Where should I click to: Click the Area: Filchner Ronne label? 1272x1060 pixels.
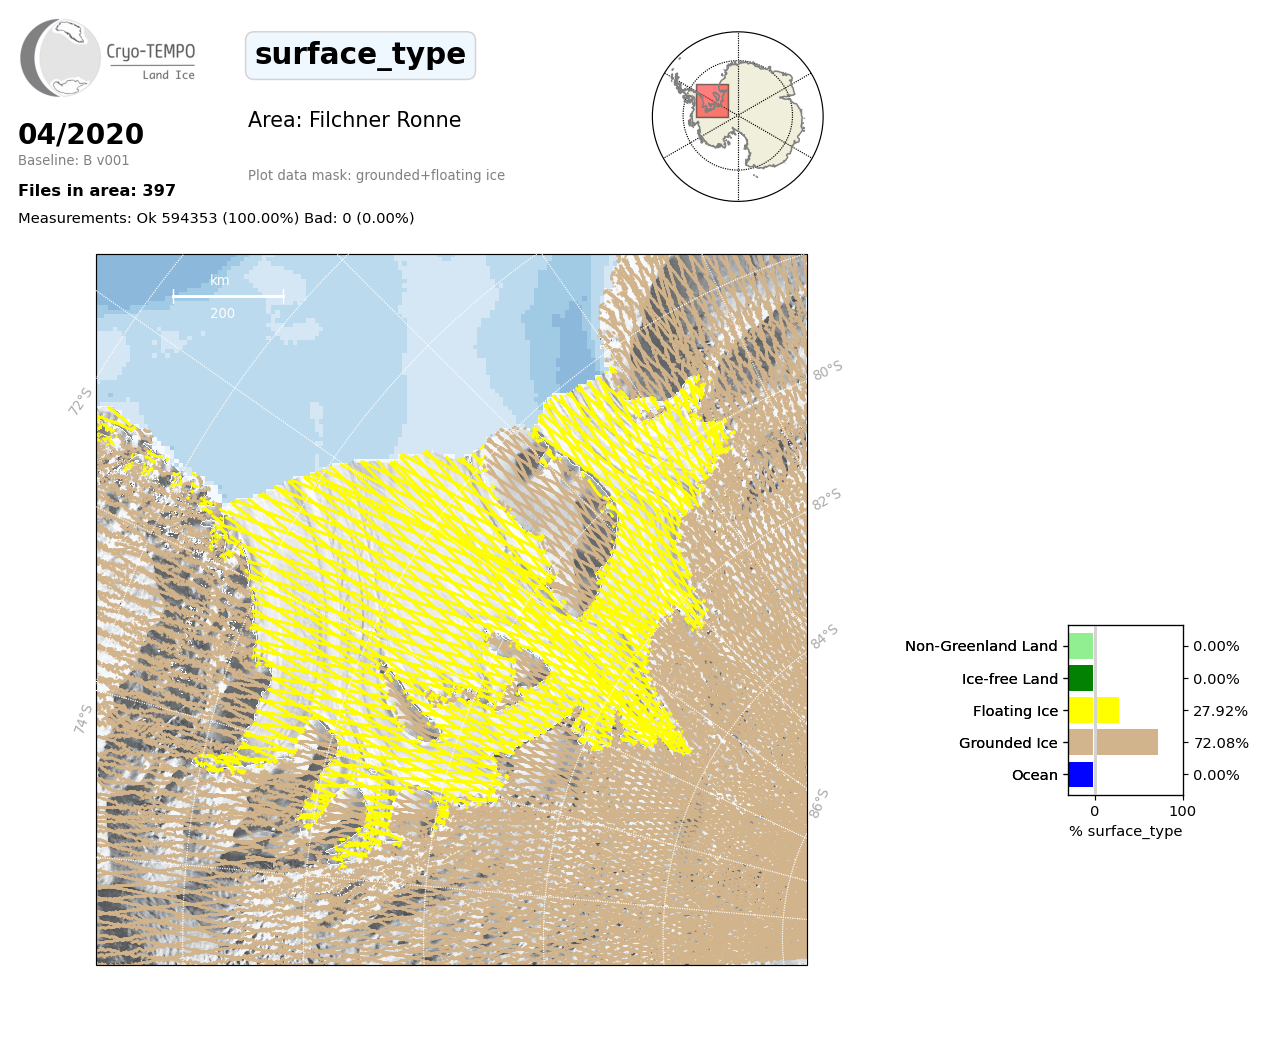[x=354, y=120]
